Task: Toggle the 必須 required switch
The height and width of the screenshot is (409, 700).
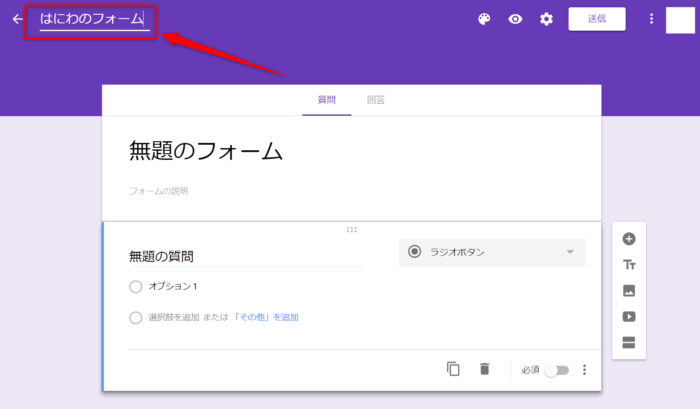Action: point(556,370)
